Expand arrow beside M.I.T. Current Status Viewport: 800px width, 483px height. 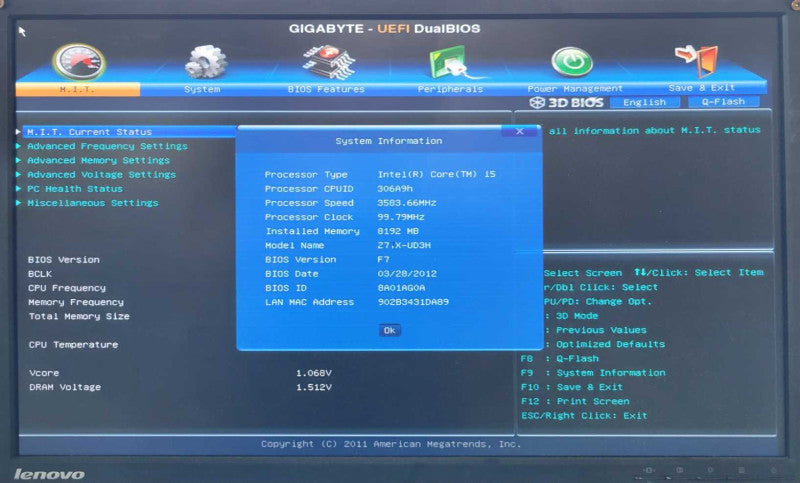click(x=18, y=132)
